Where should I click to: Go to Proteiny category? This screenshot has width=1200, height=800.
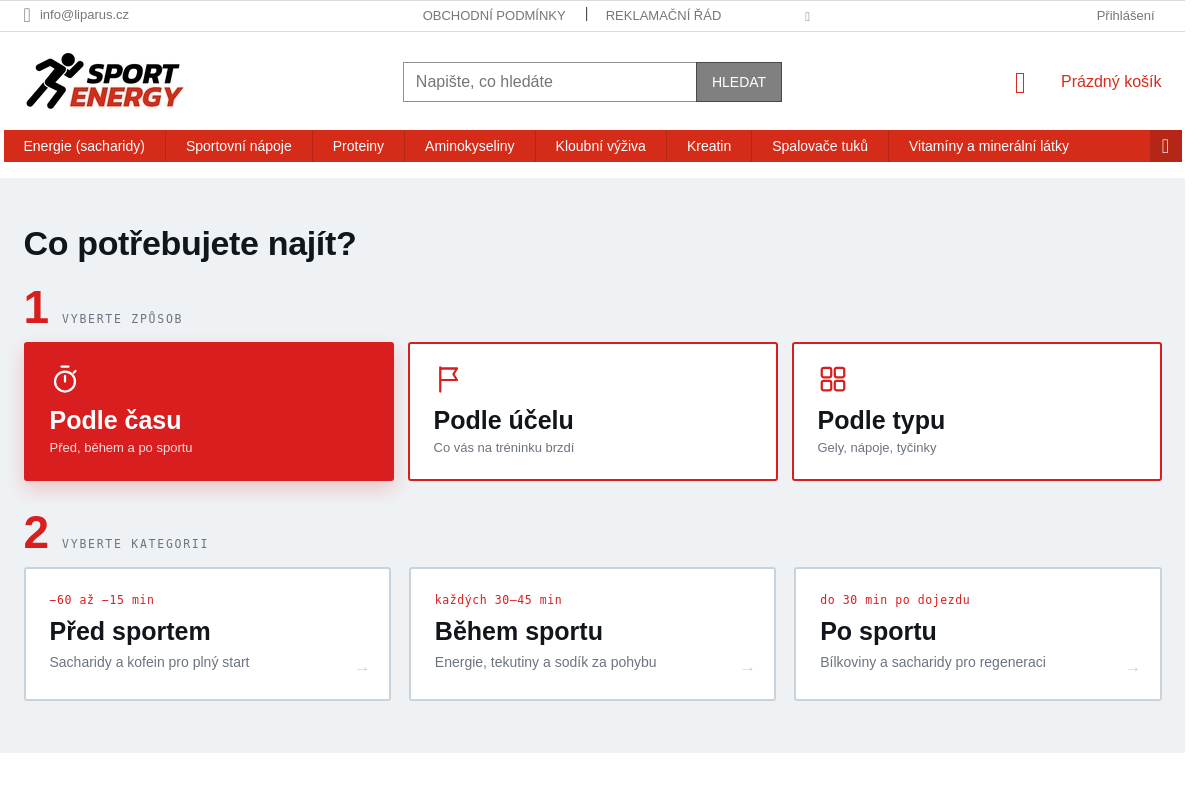tap(358, 146)
